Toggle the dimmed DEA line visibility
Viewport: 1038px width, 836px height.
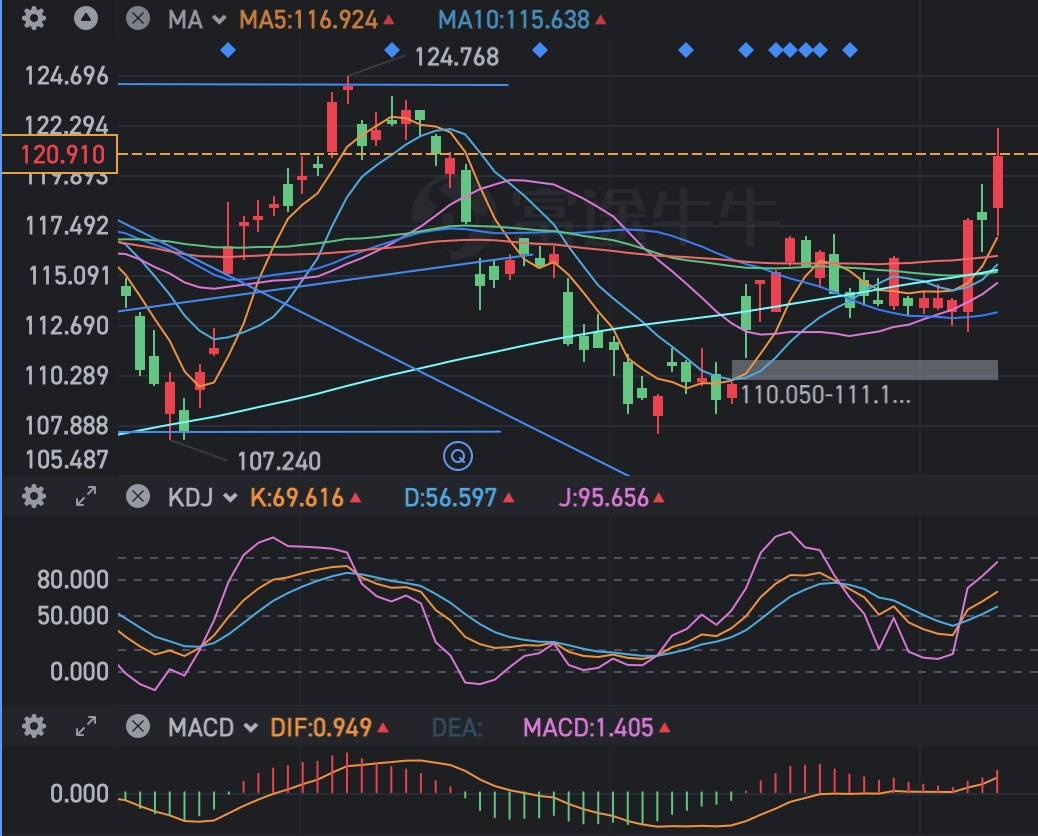[457, 728]
